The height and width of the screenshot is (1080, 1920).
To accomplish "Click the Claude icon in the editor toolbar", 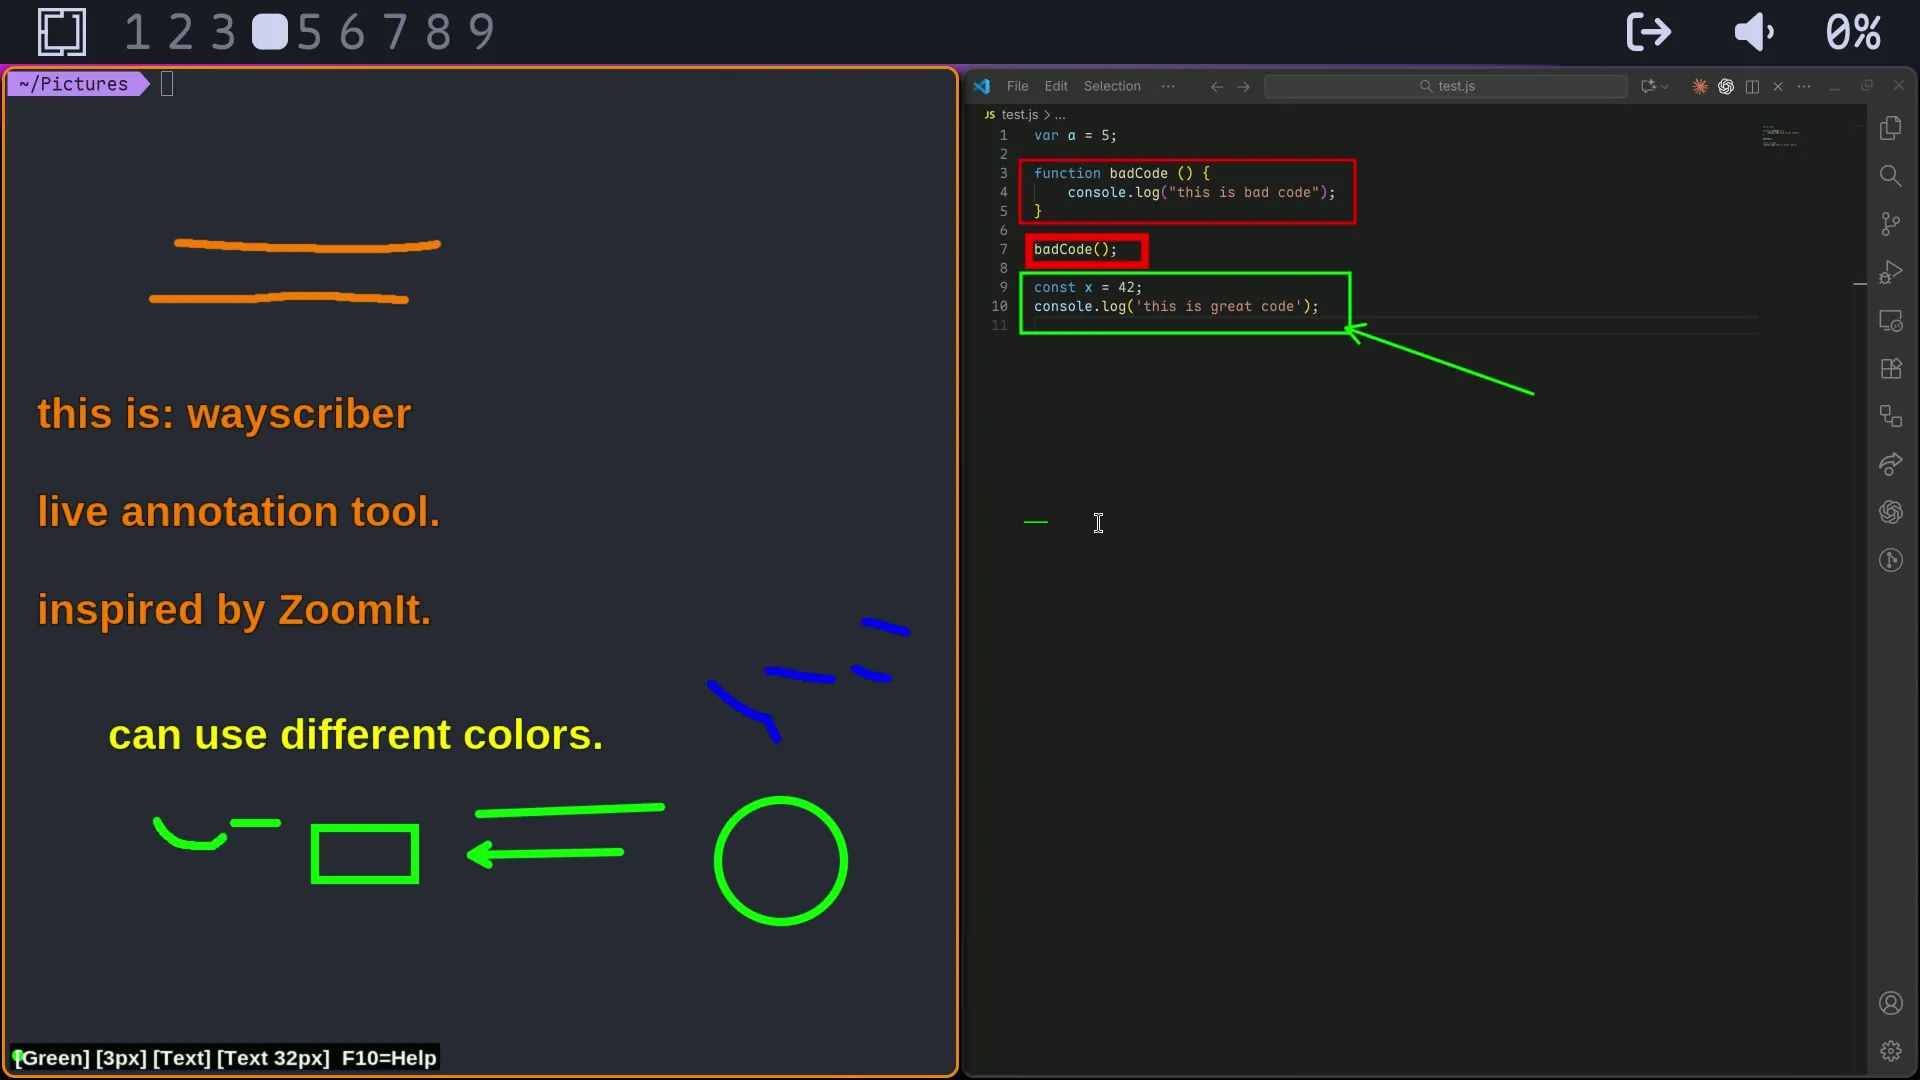I will point(1700,86).
